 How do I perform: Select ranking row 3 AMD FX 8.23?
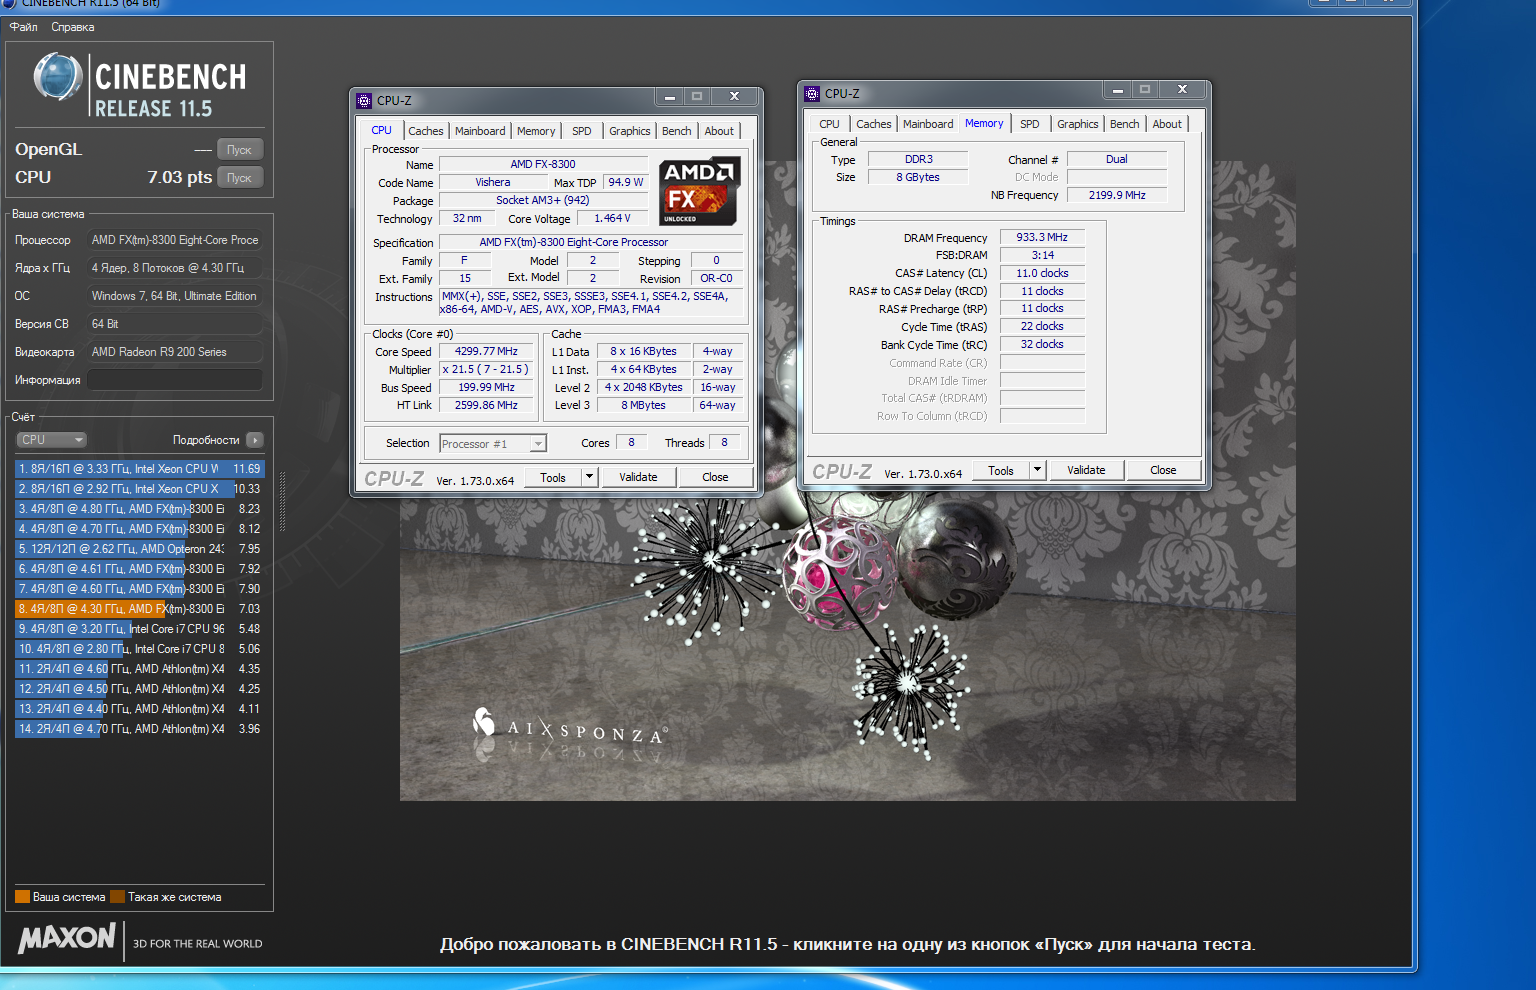point(139,509)
